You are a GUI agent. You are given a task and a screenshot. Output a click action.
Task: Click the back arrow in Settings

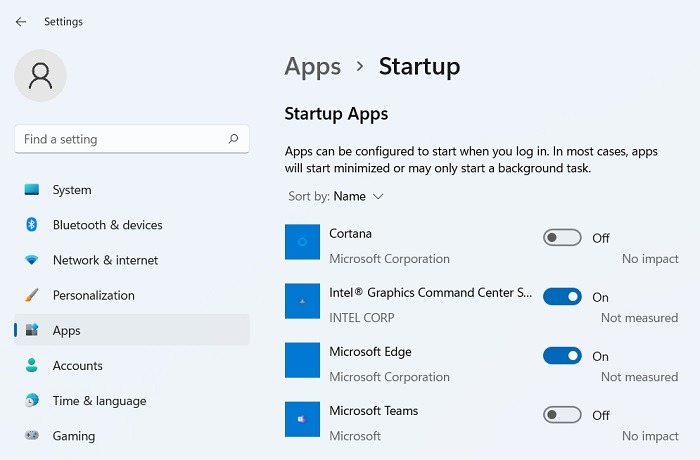[21, 21]
